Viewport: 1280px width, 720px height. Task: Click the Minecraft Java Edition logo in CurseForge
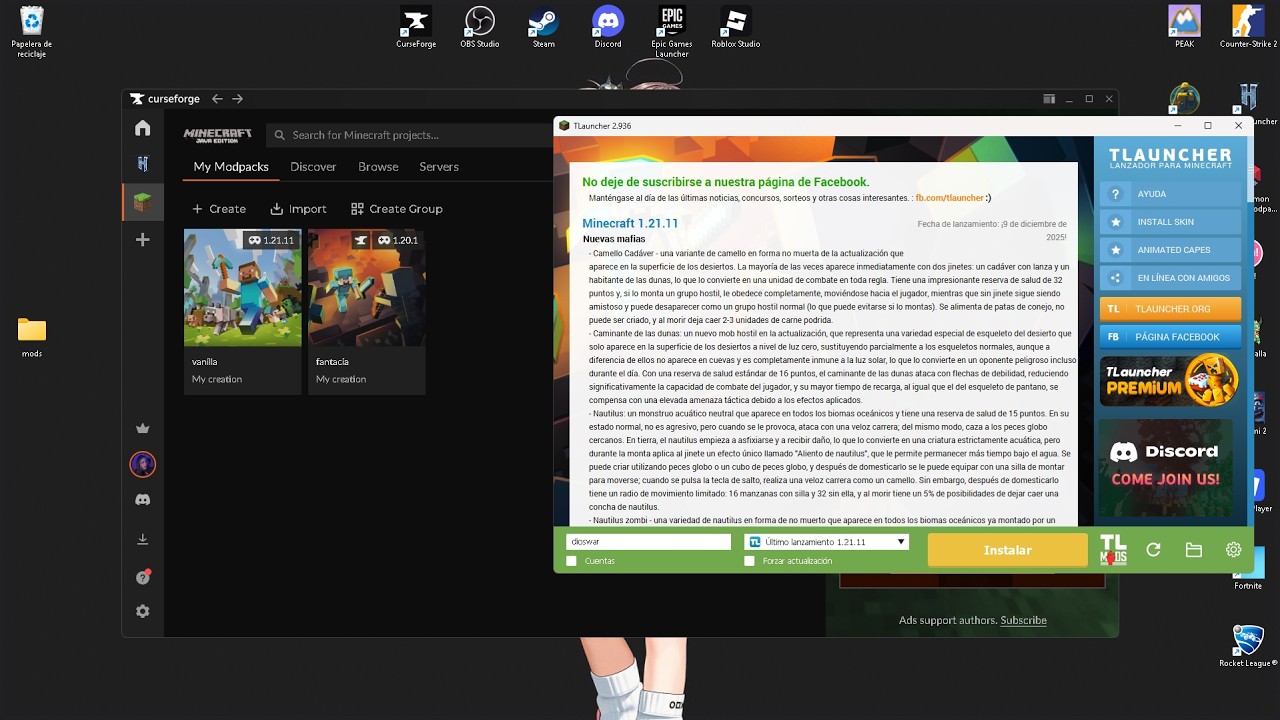pyautogui.click(x=217, y=135)
